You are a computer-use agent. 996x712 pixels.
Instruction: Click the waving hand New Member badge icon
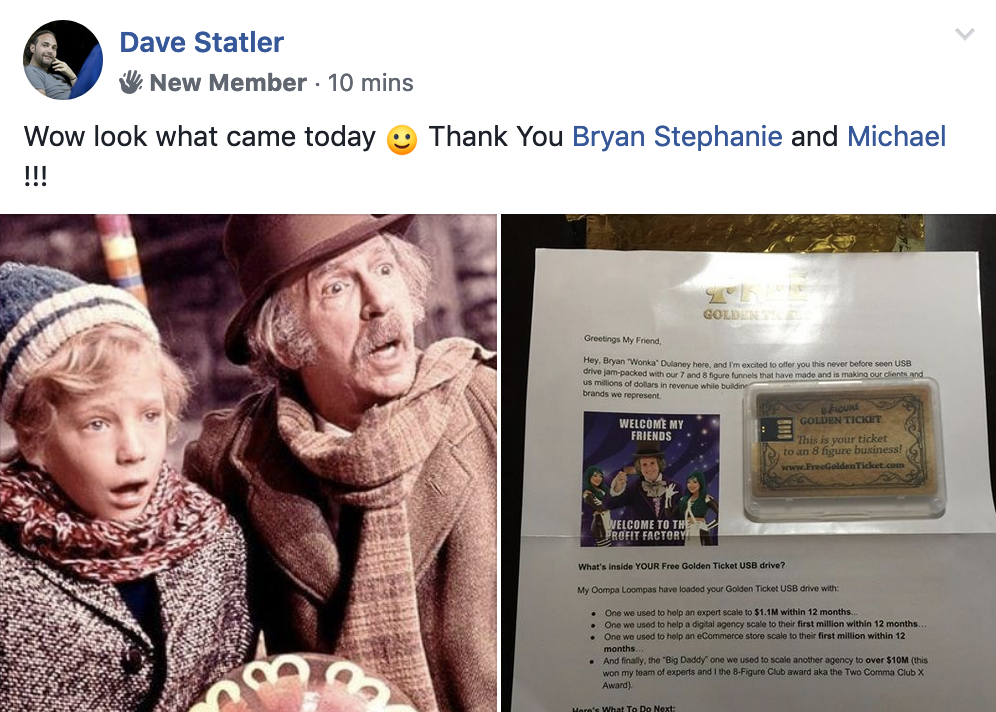131,82
